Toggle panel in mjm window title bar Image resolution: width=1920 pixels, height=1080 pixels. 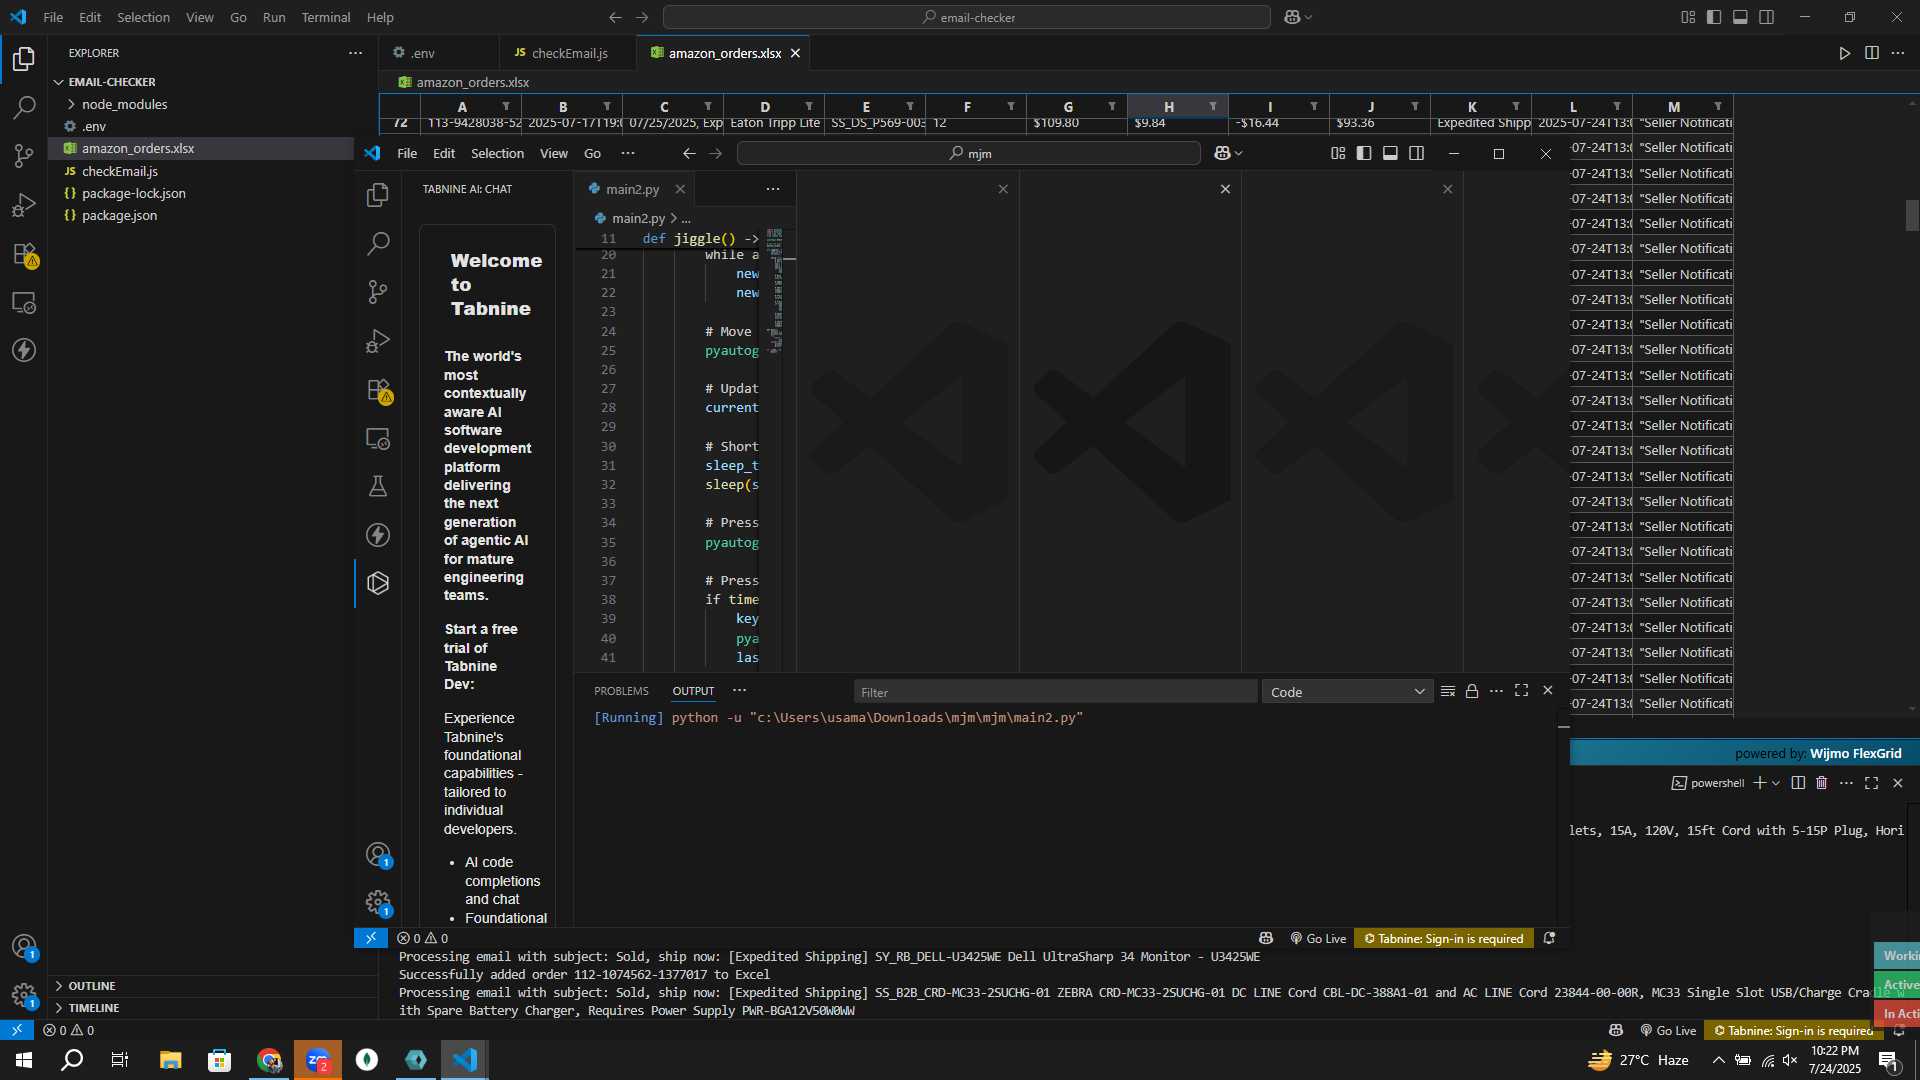coord(1390,153)
